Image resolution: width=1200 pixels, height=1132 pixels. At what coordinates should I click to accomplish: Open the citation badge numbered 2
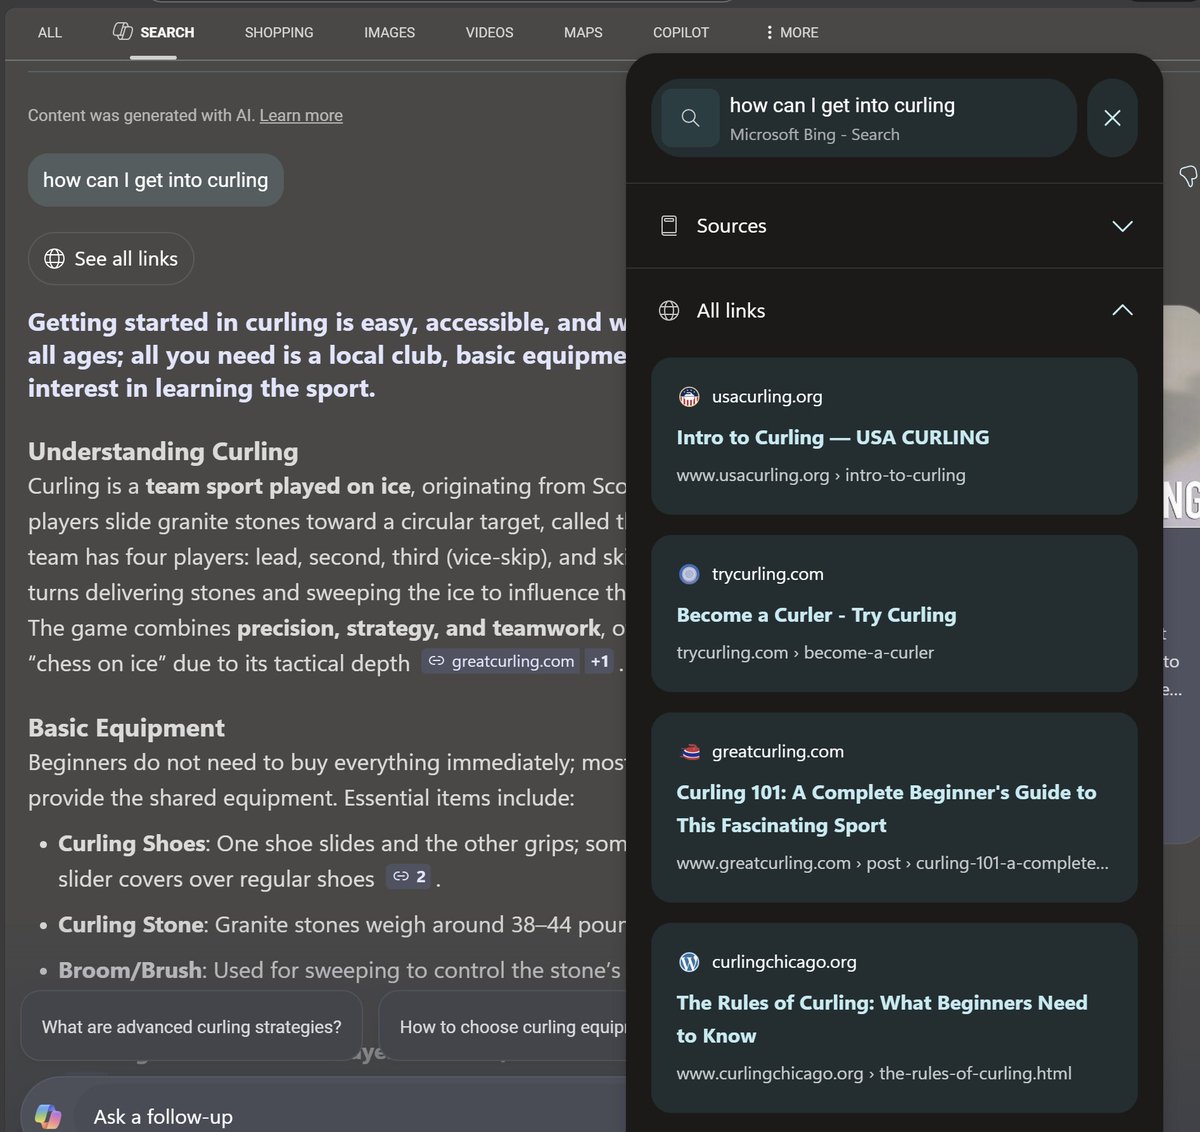409,877
